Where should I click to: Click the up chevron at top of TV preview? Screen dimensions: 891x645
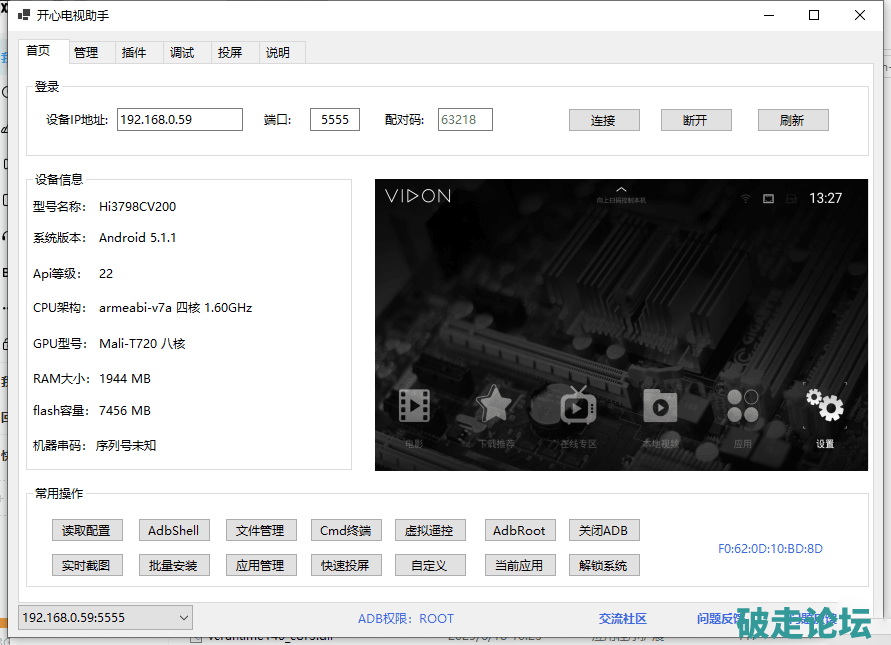tap(621, 188)
